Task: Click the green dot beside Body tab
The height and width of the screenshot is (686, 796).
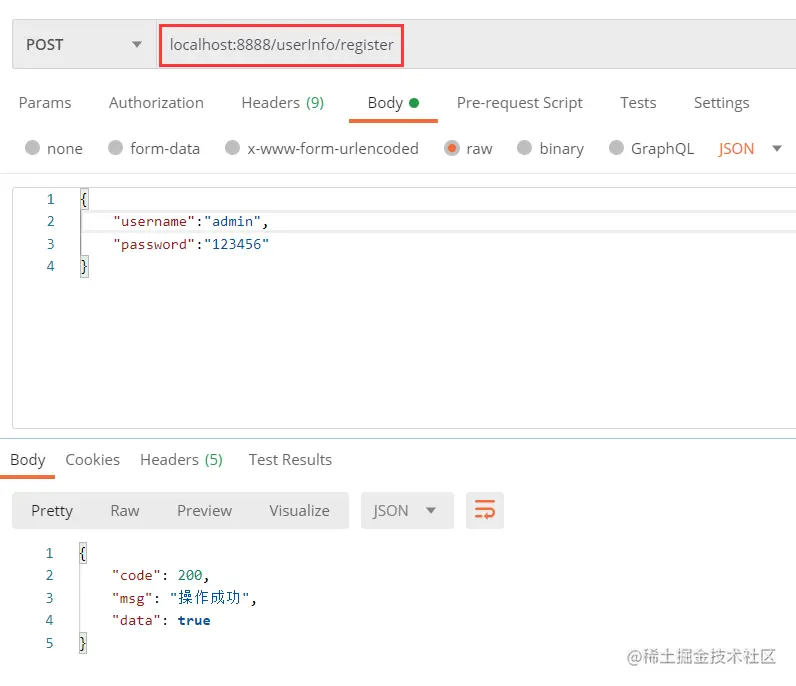Action: 414,103
